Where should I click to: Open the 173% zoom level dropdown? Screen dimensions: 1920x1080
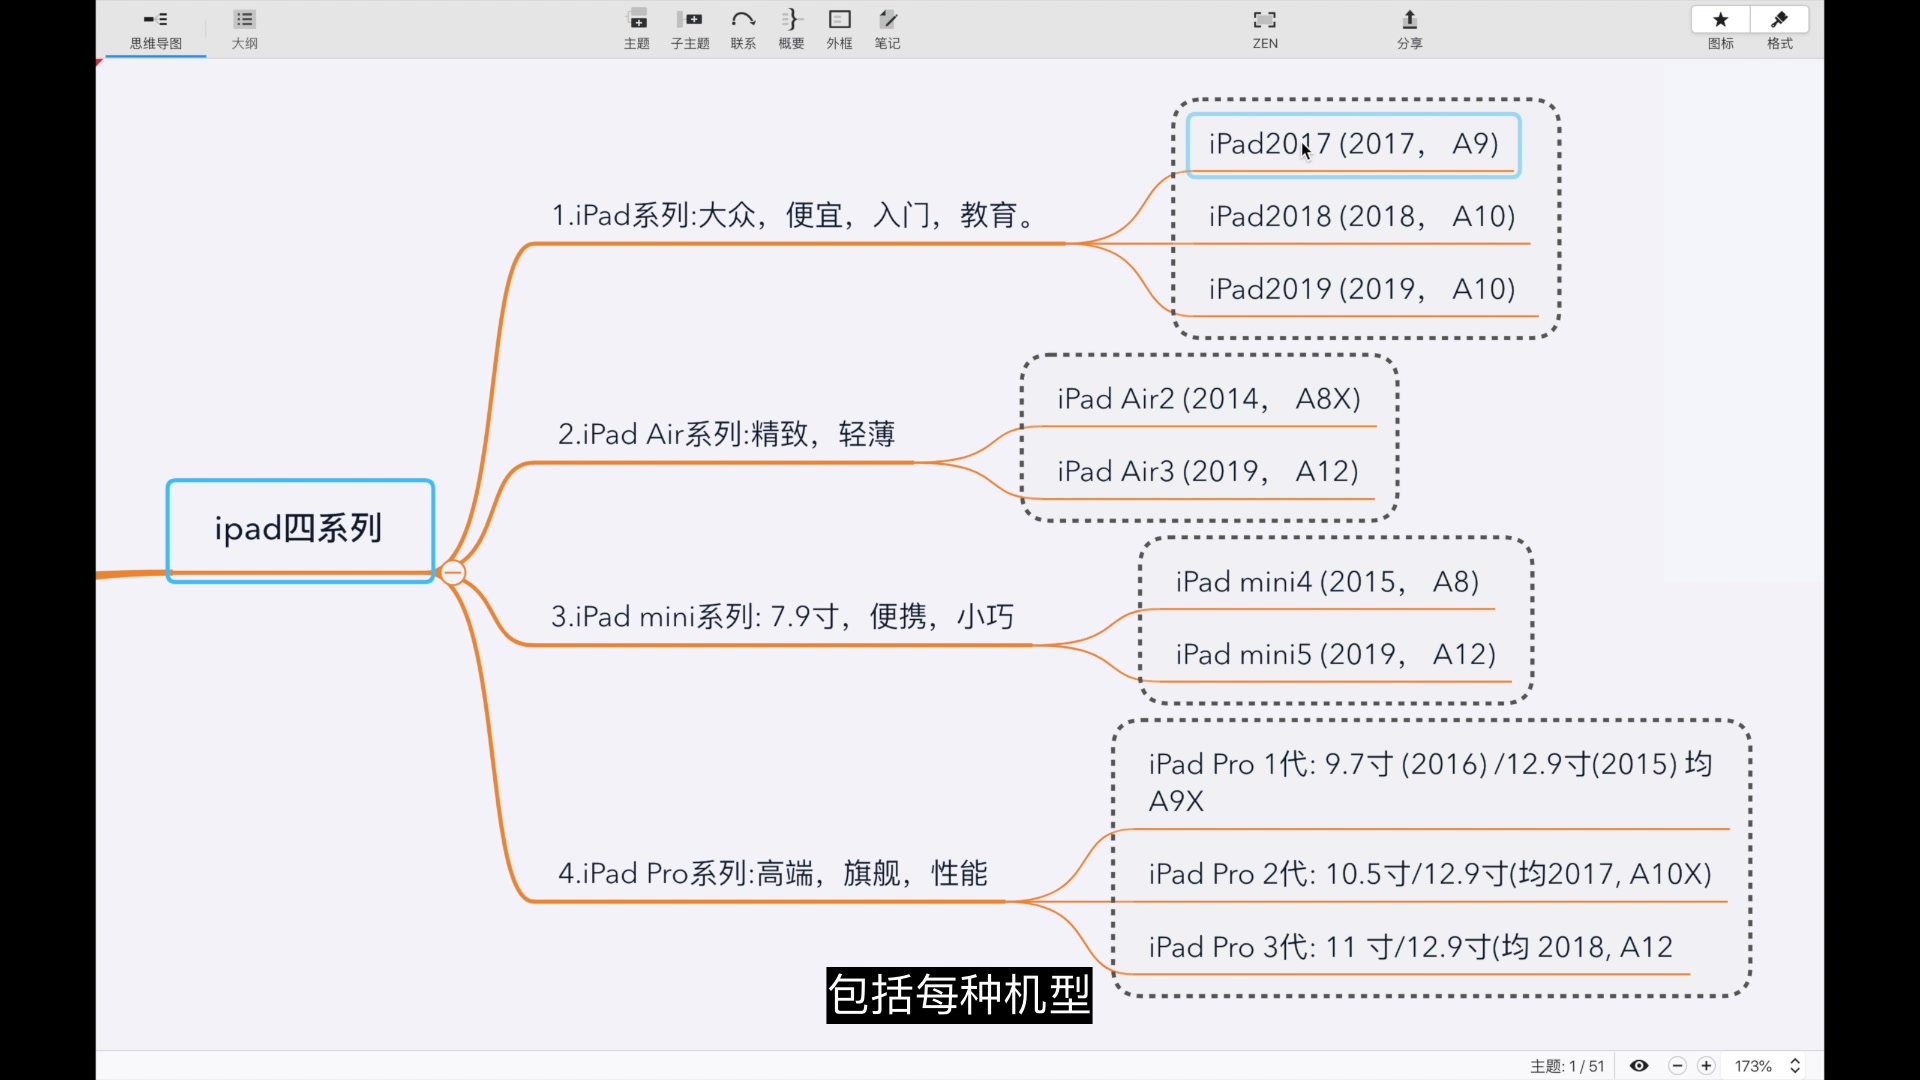tap(1753, 1066)
